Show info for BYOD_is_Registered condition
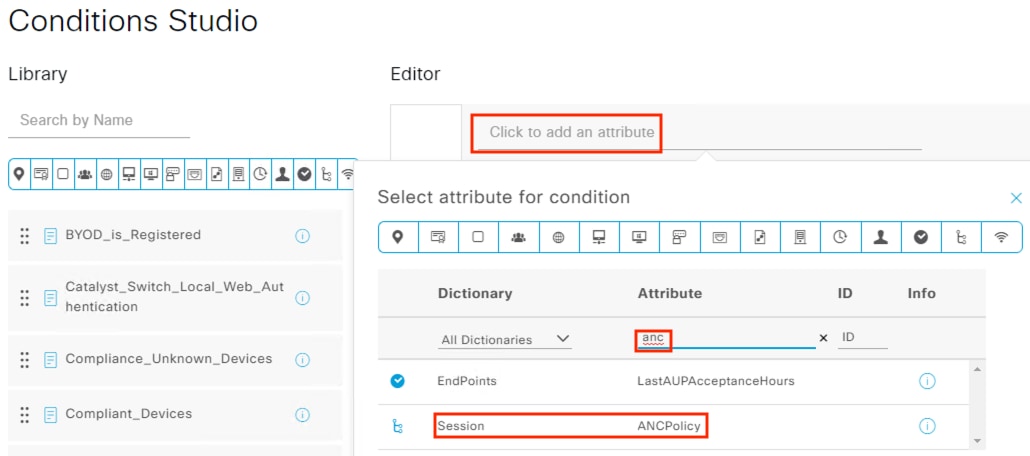The width and height of the screenshot is (1030, 456). 302,236
